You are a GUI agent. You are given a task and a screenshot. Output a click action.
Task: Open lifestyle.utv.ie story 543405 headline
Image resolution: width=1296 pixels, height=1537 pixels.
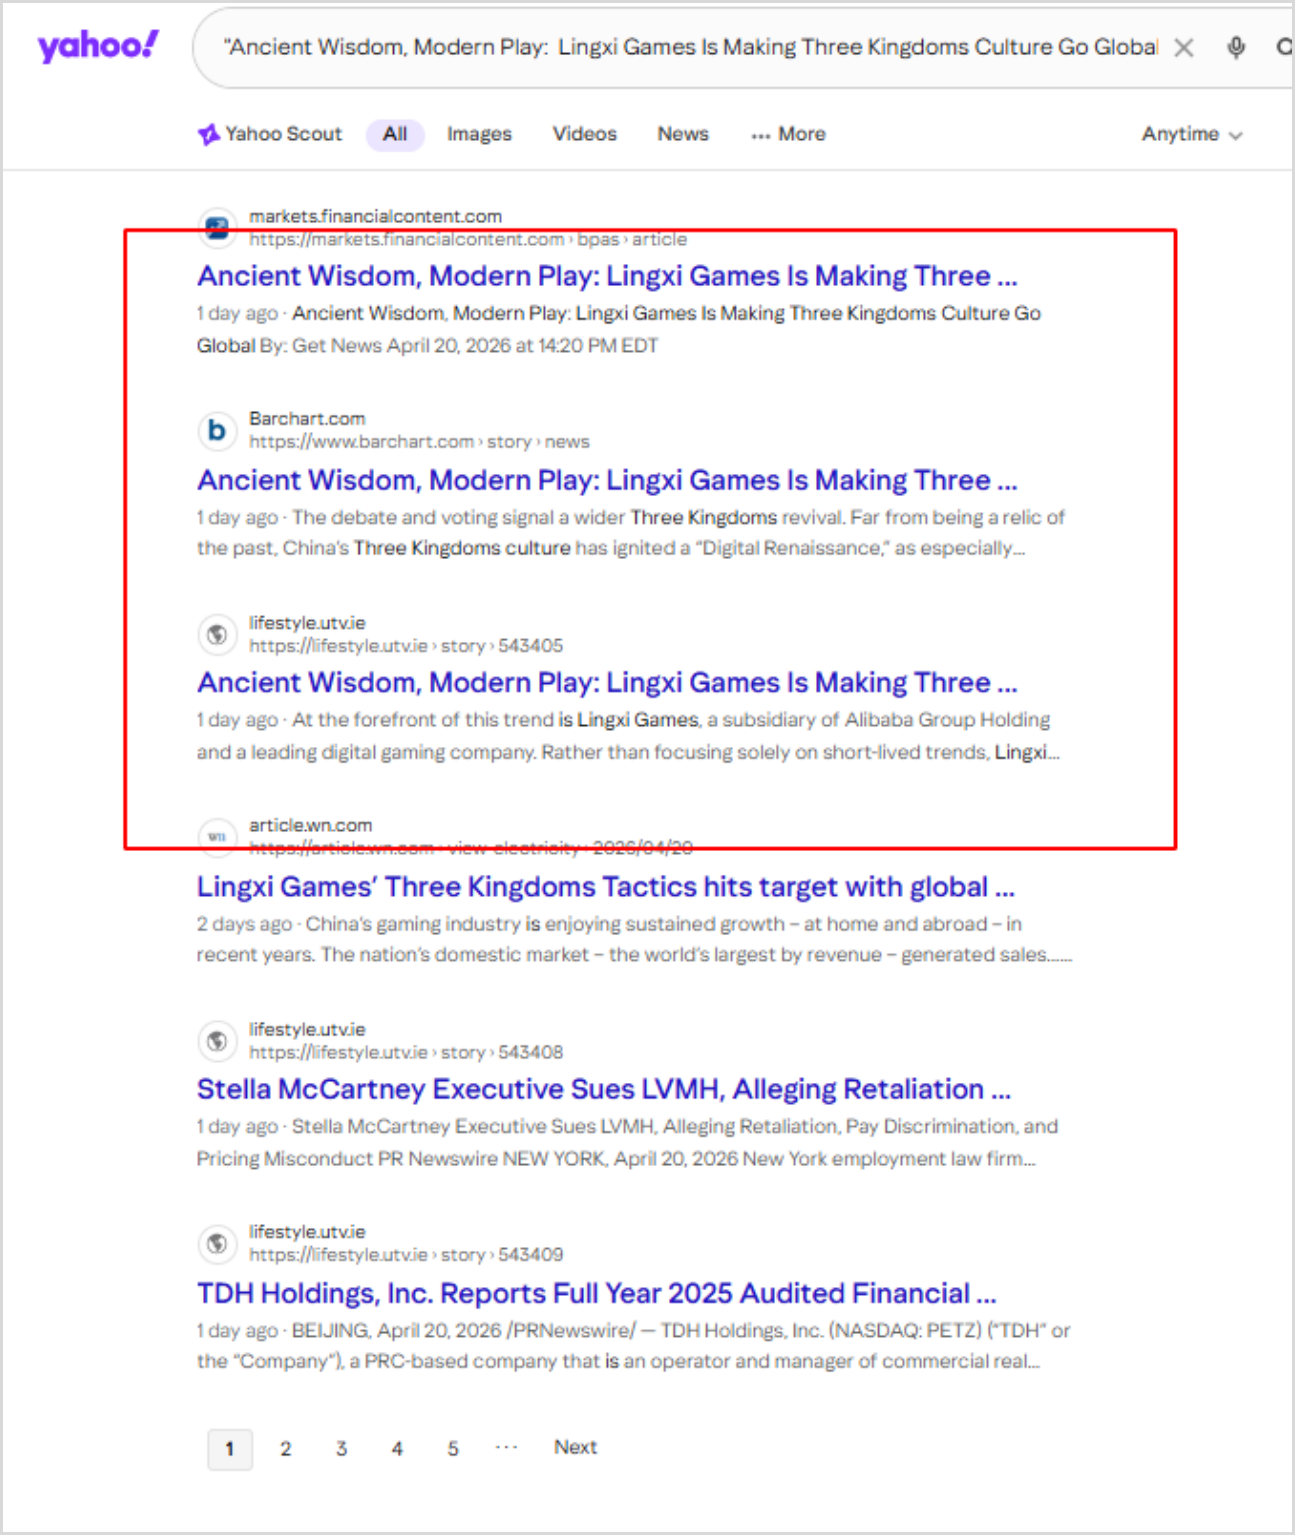pos(607,682)
